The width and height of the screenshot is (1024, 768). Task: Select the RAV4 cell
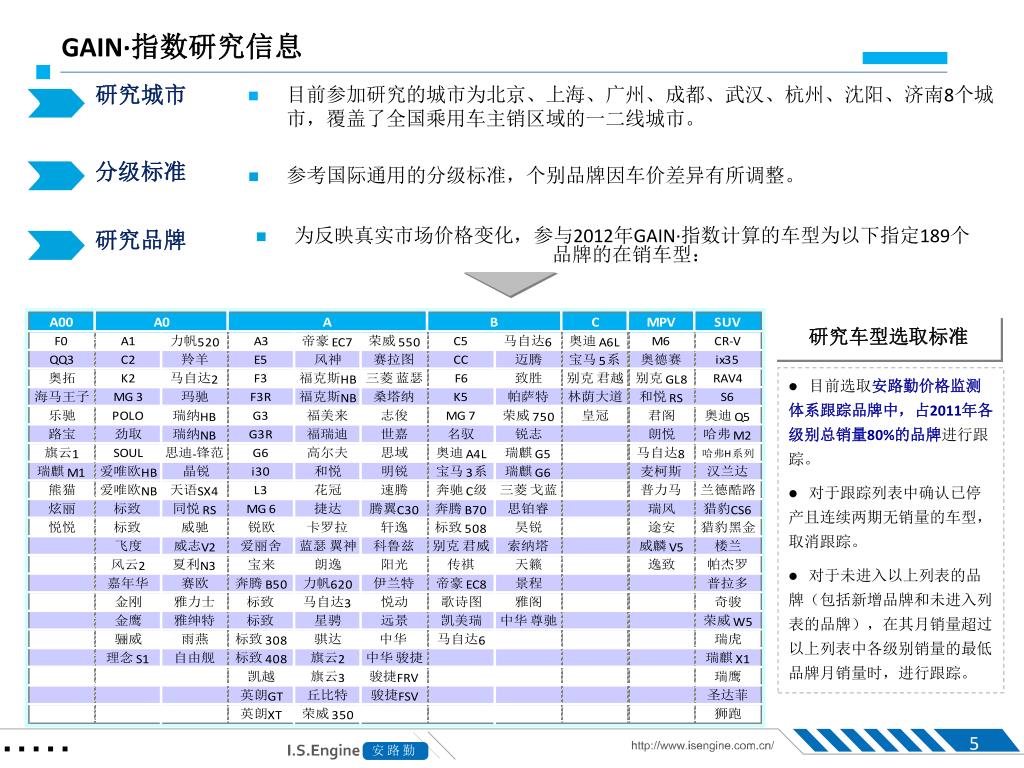728,378
